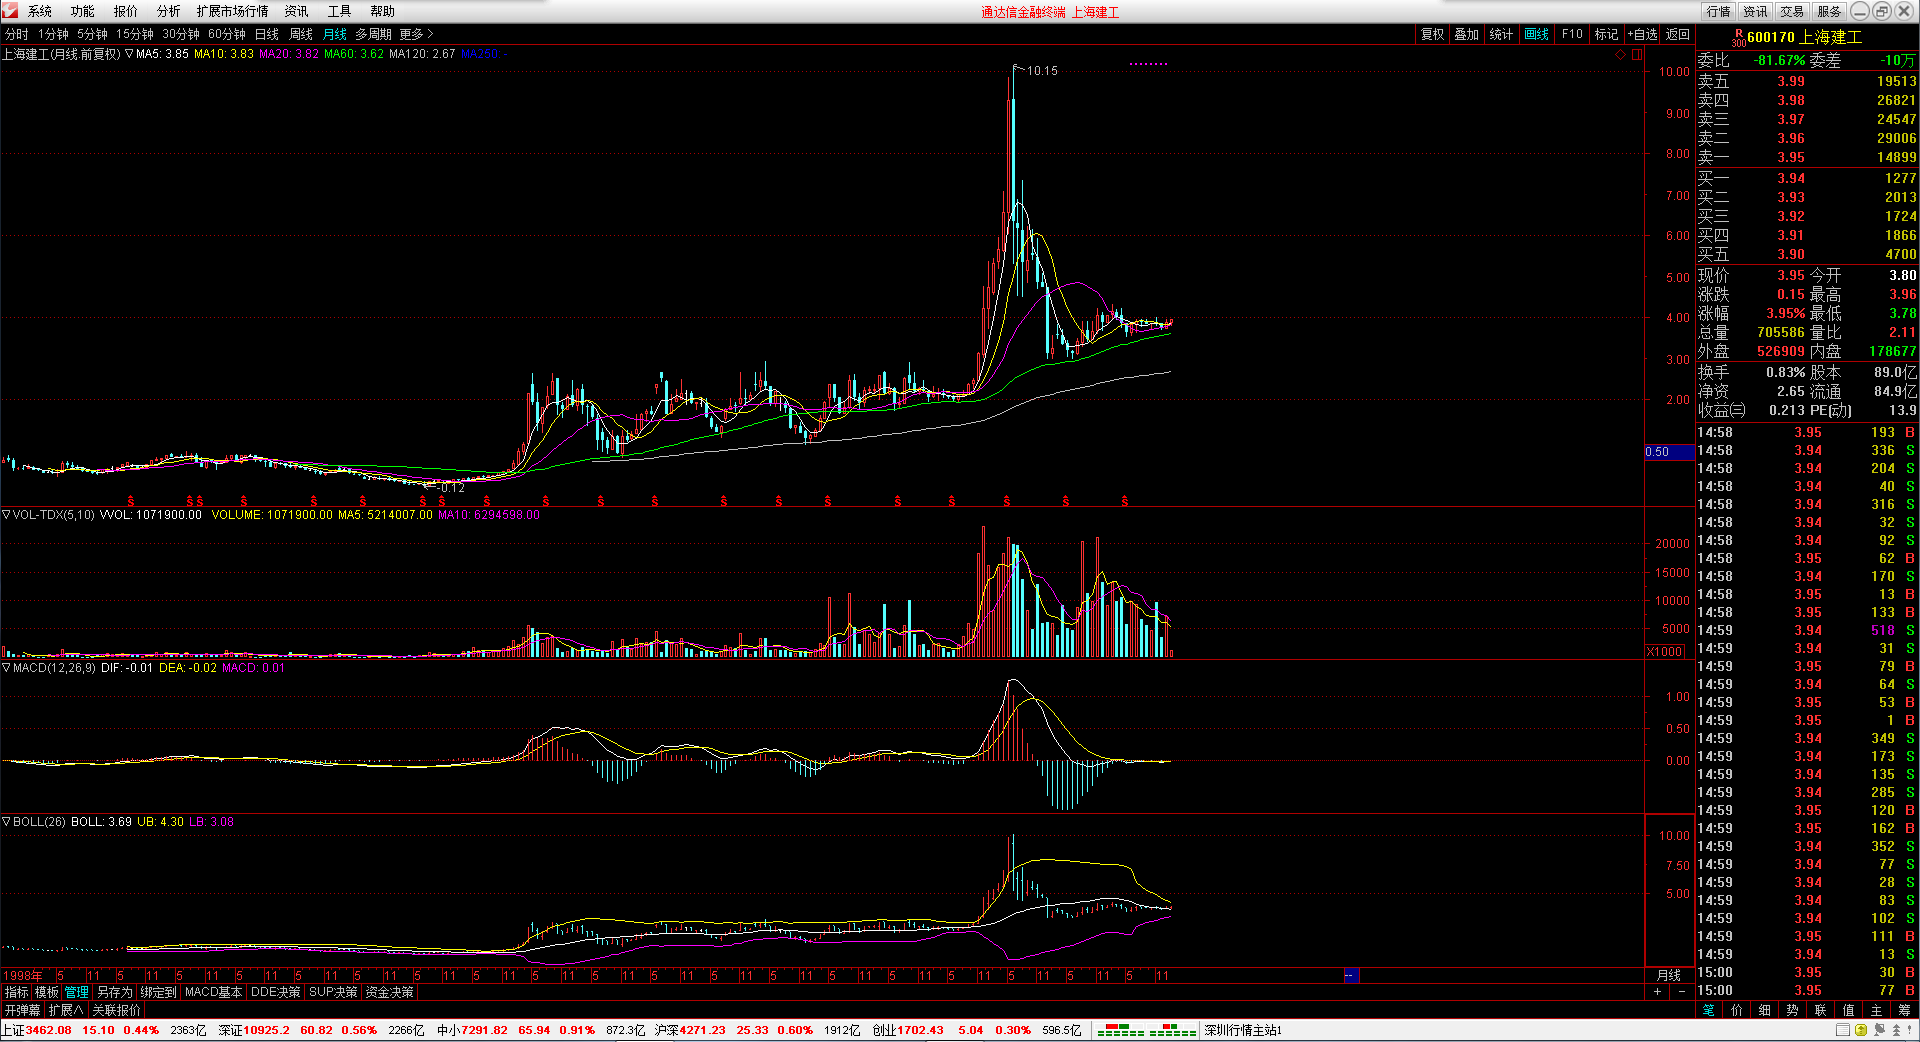Click the satellite dish icon in the status bar

[x=1879, y=1030]
